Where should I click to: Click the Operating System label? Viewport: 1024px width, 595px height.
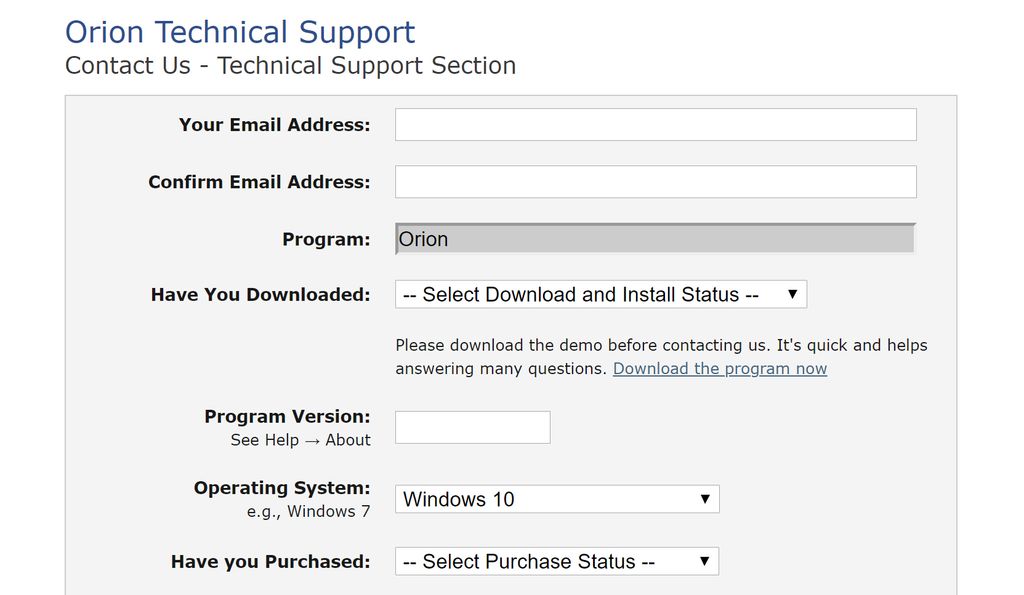point(282,488)
